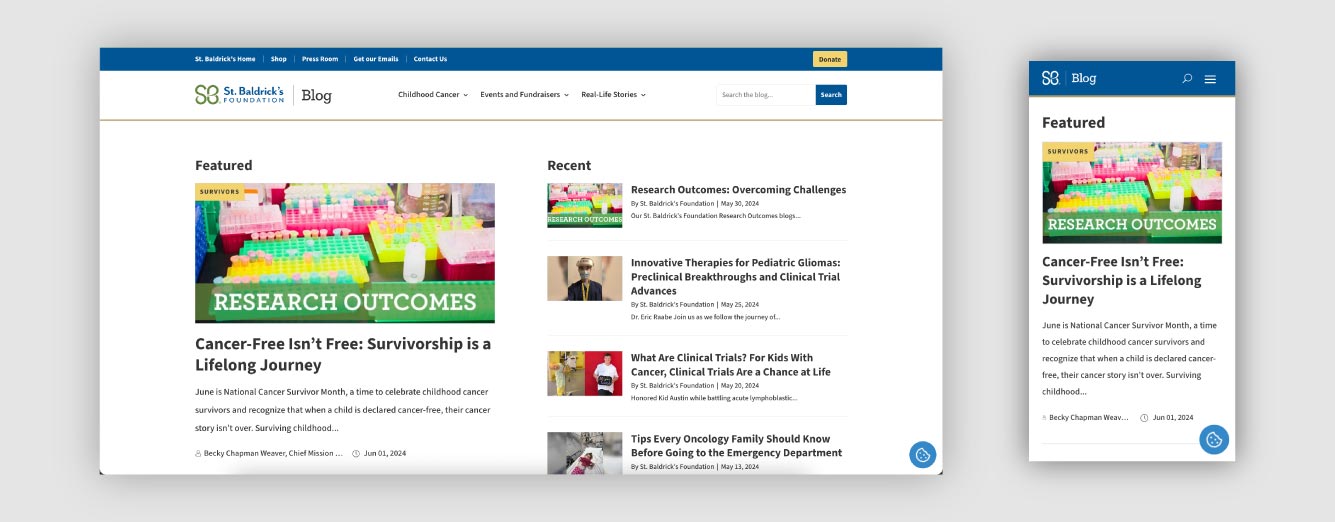
Task: Go to St. Baldrick's Home link
Action: click(225, 59)
